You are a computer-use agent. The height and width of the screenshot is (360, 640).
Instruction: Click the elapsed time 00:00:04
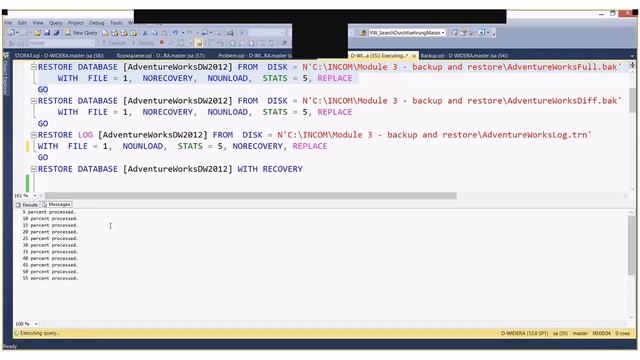click(x=602, y=333)
